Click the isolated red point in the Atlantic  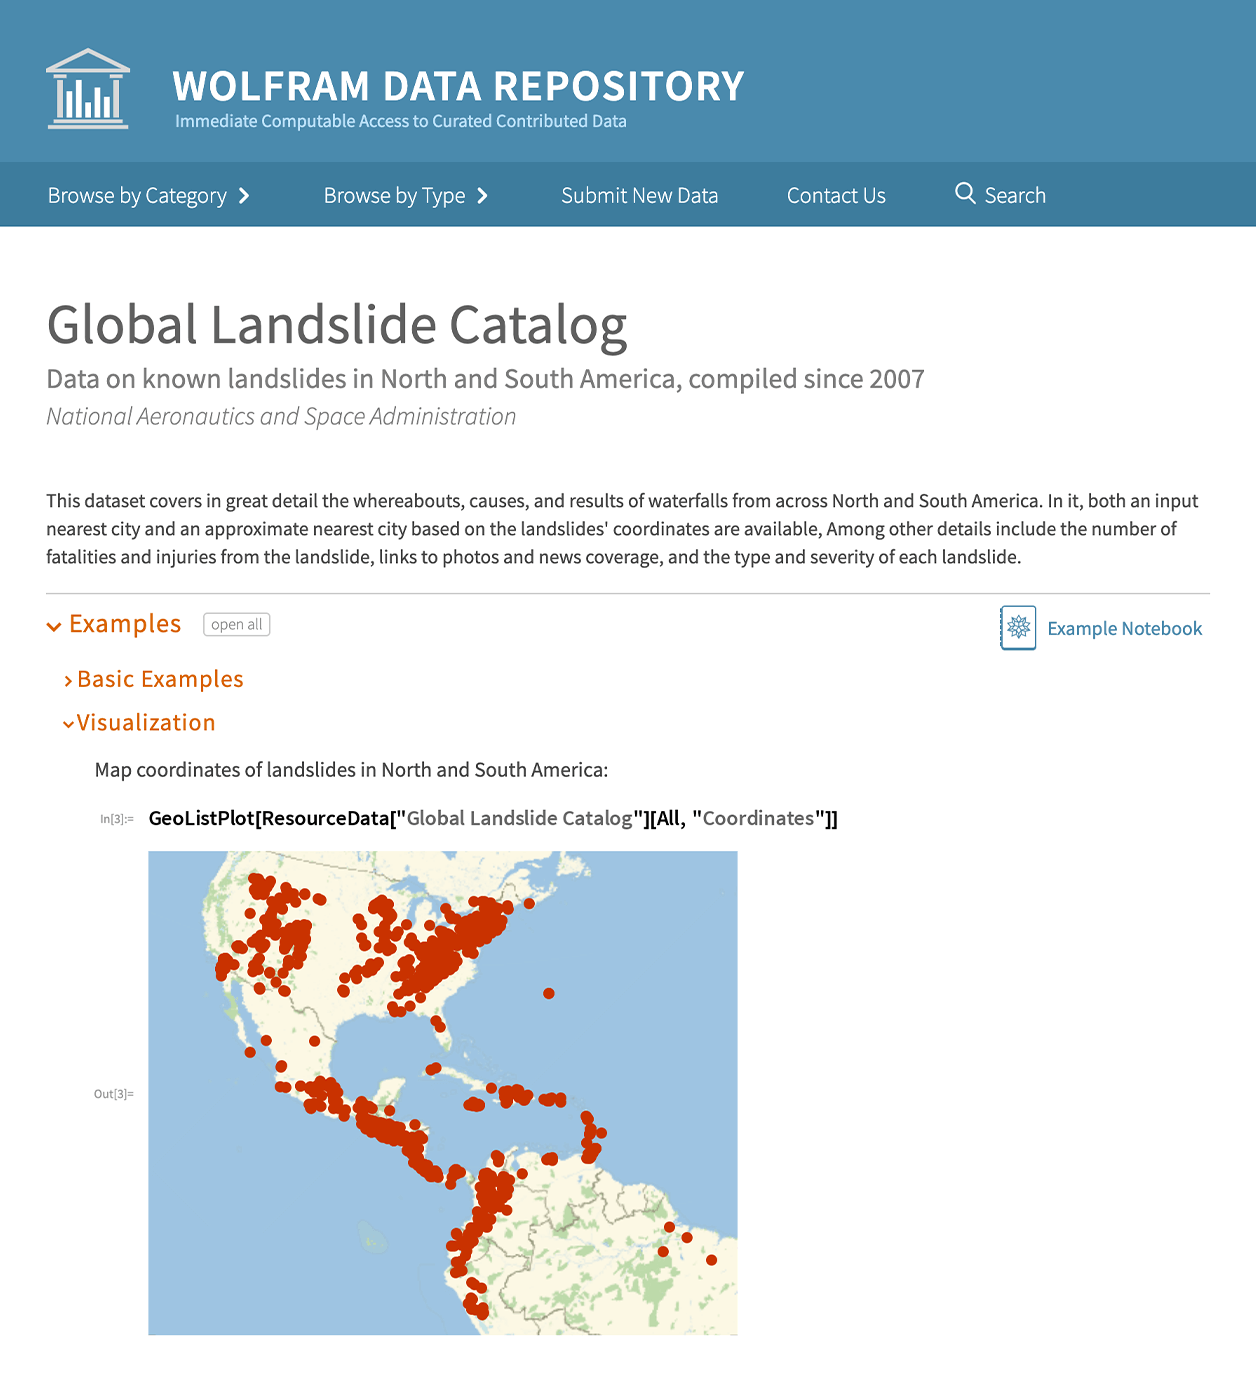[549, 993]
